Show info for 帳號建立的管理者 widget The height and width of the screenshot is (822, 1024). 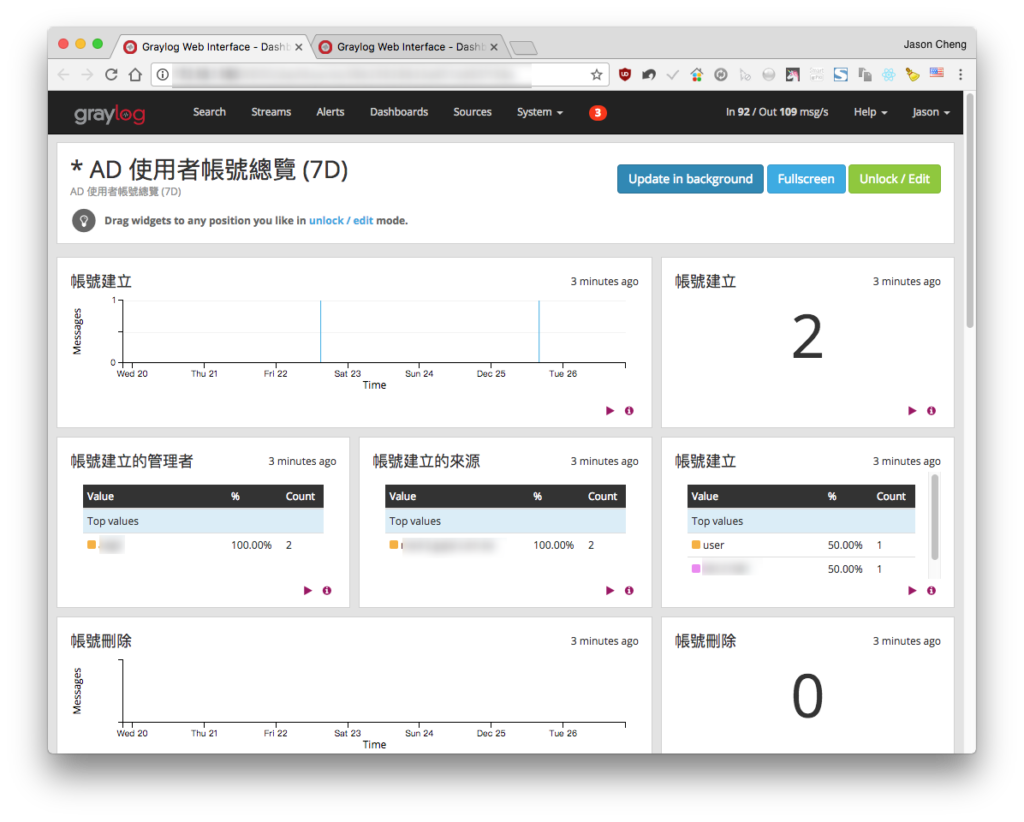327,590
